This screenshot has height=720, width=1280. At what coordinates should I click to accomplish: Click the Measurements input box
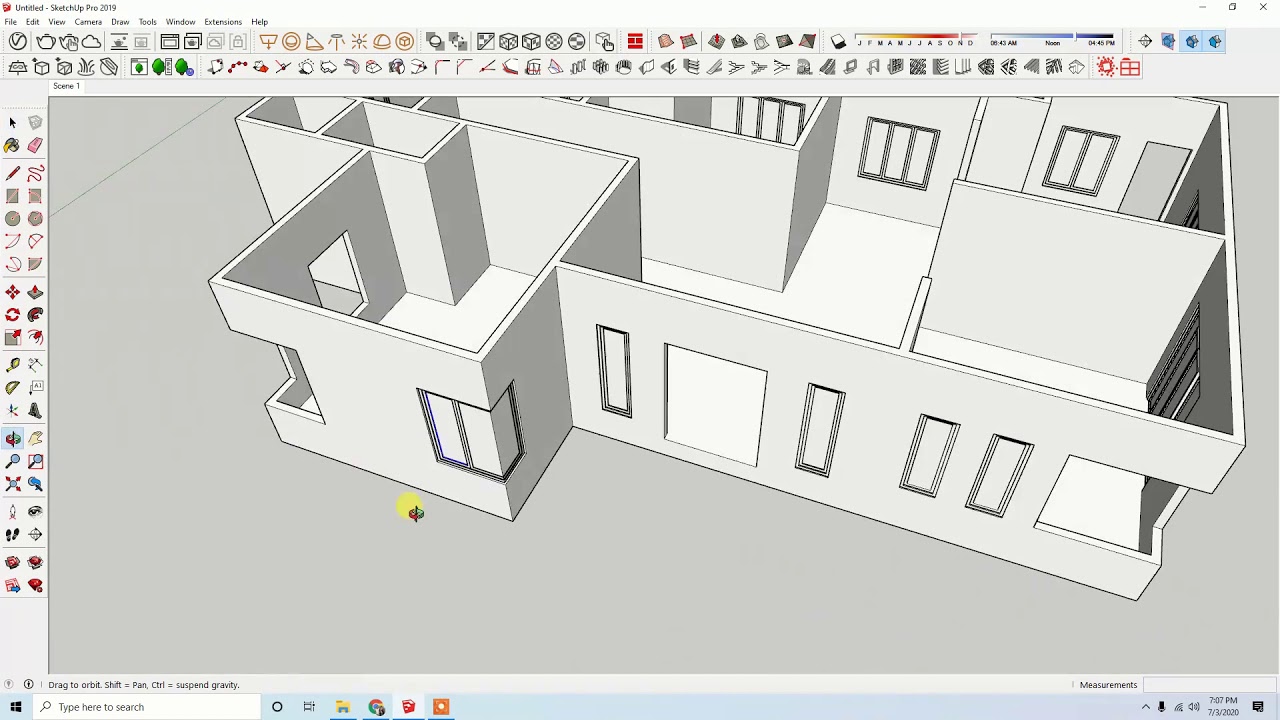[x=1210, y=685]
